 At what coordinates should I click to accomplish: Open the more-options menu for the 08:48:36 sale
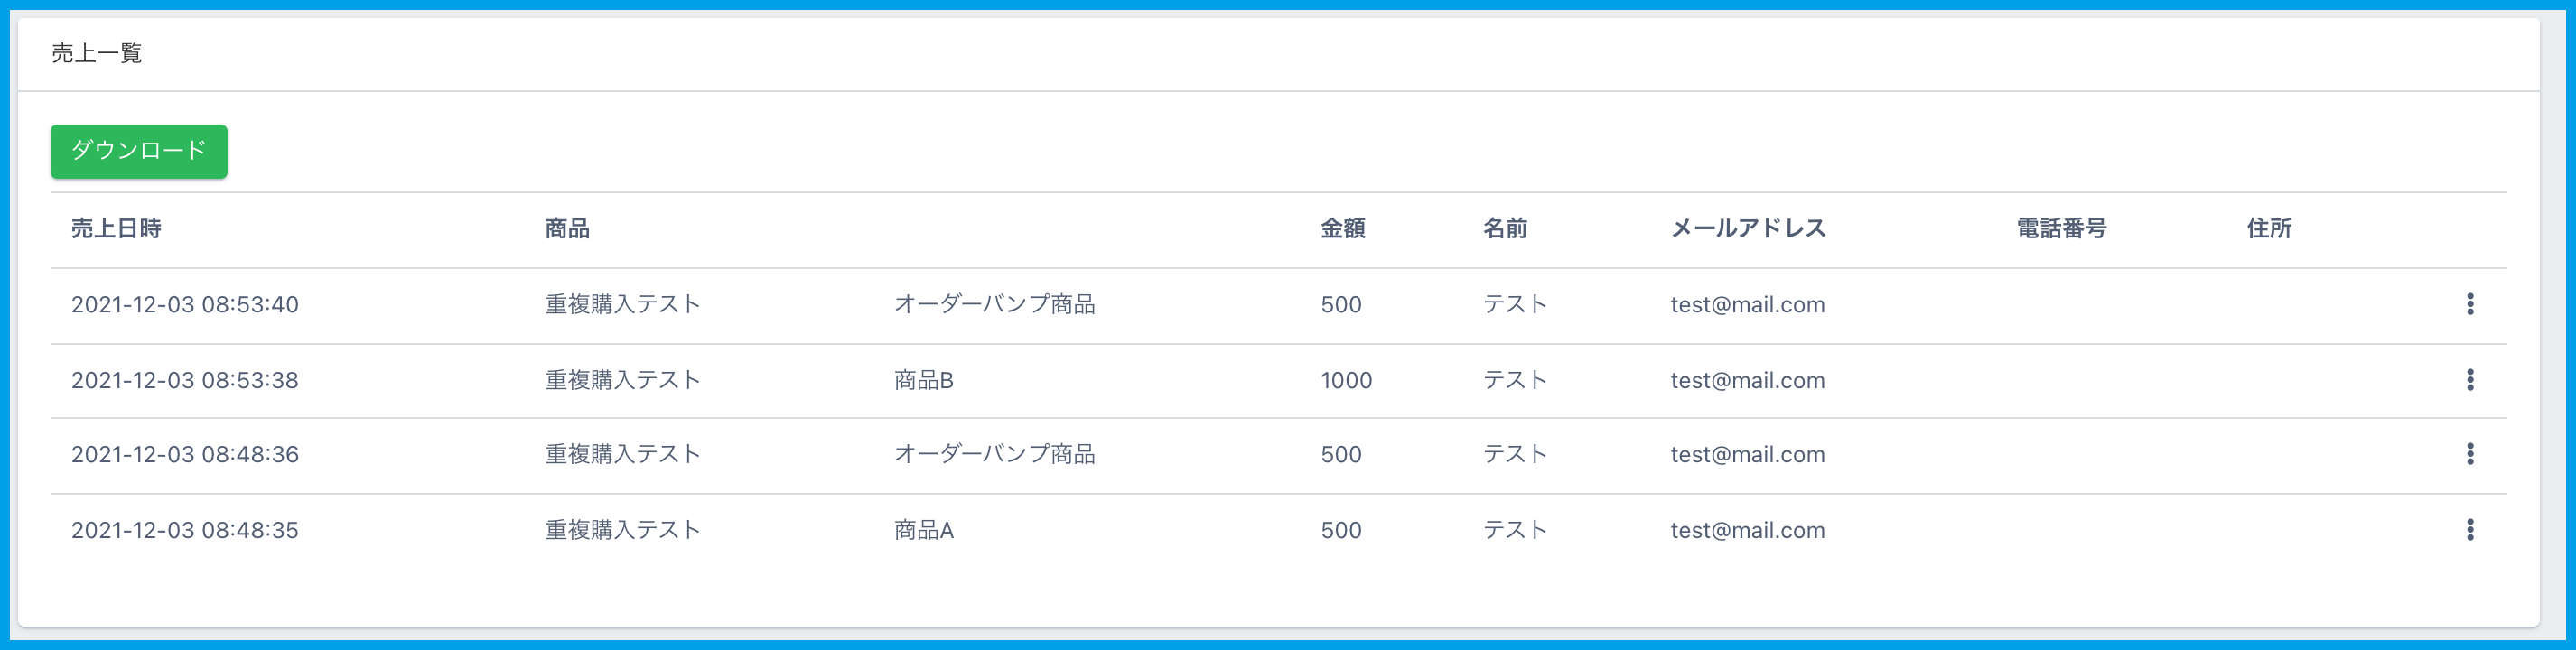(x=2470, y=454)
